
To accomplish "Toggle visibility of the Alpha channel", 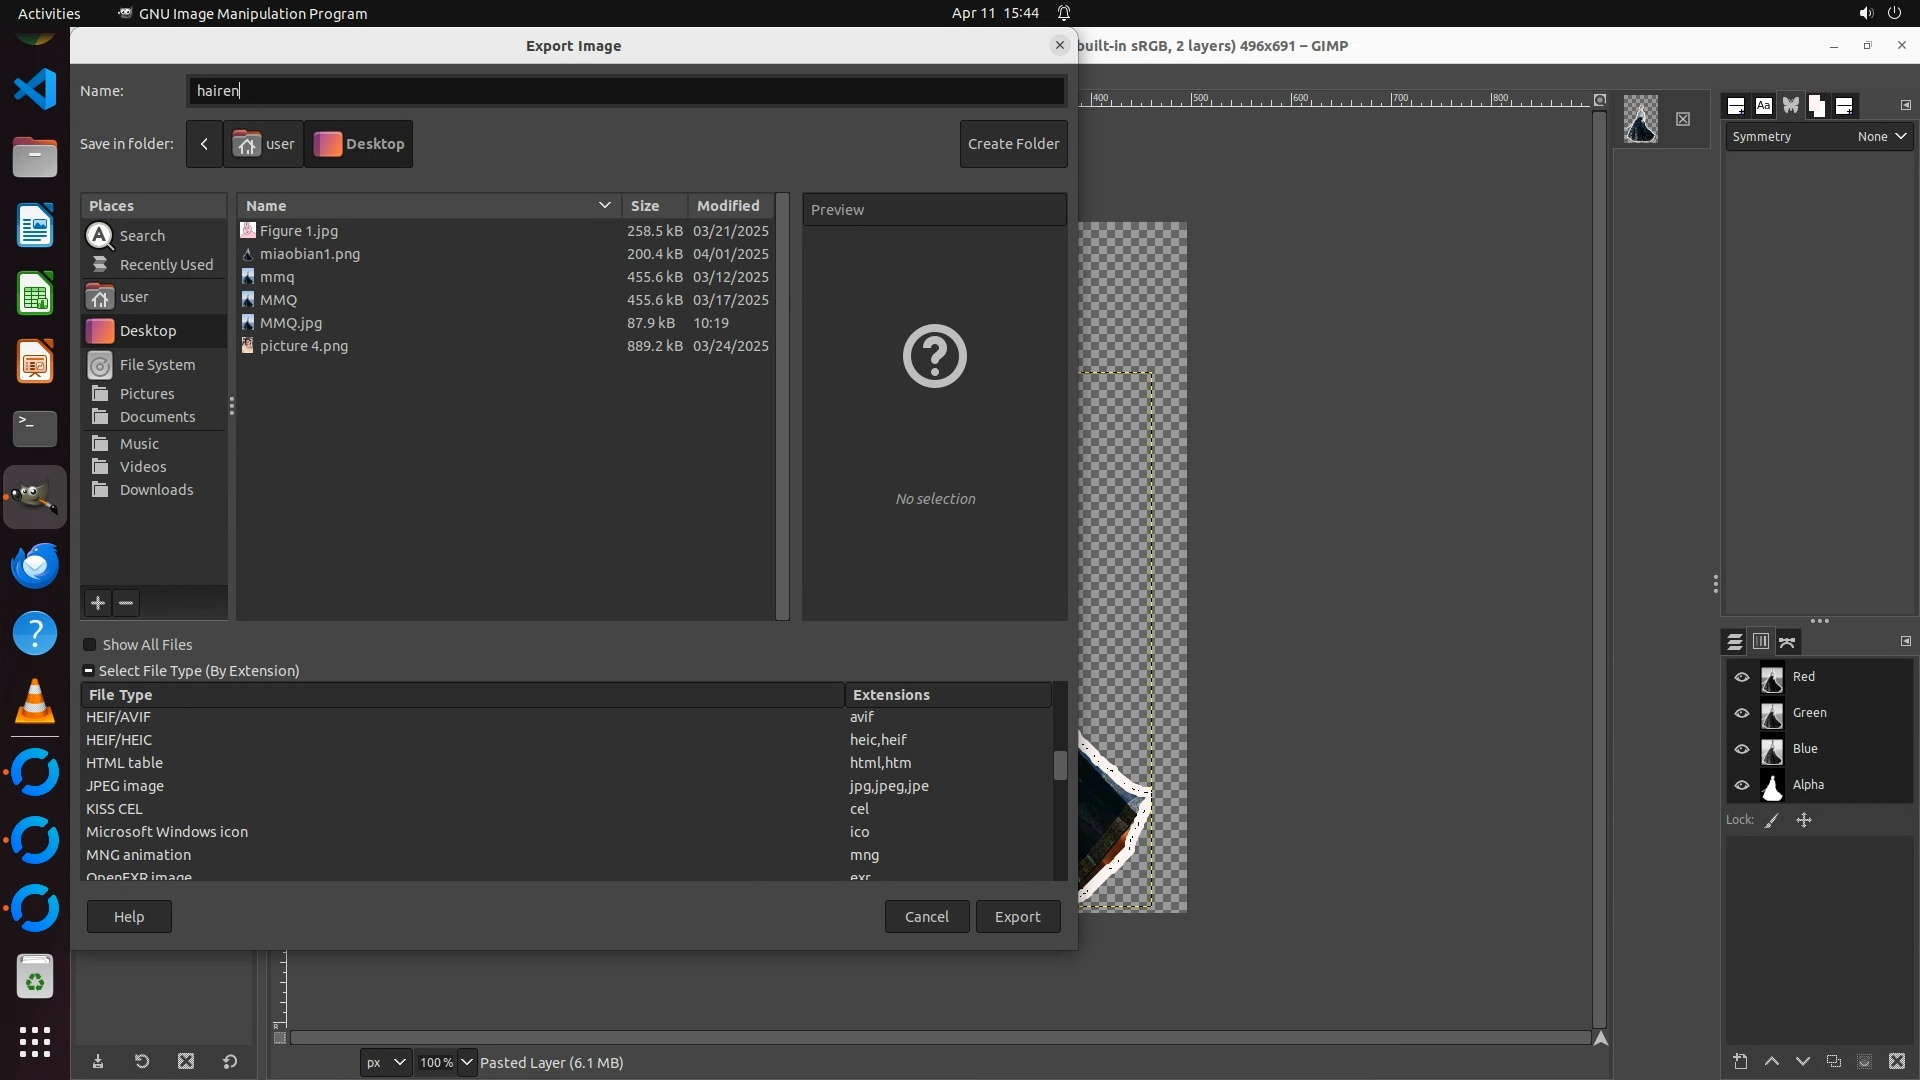I will (x=1742, y=785).
